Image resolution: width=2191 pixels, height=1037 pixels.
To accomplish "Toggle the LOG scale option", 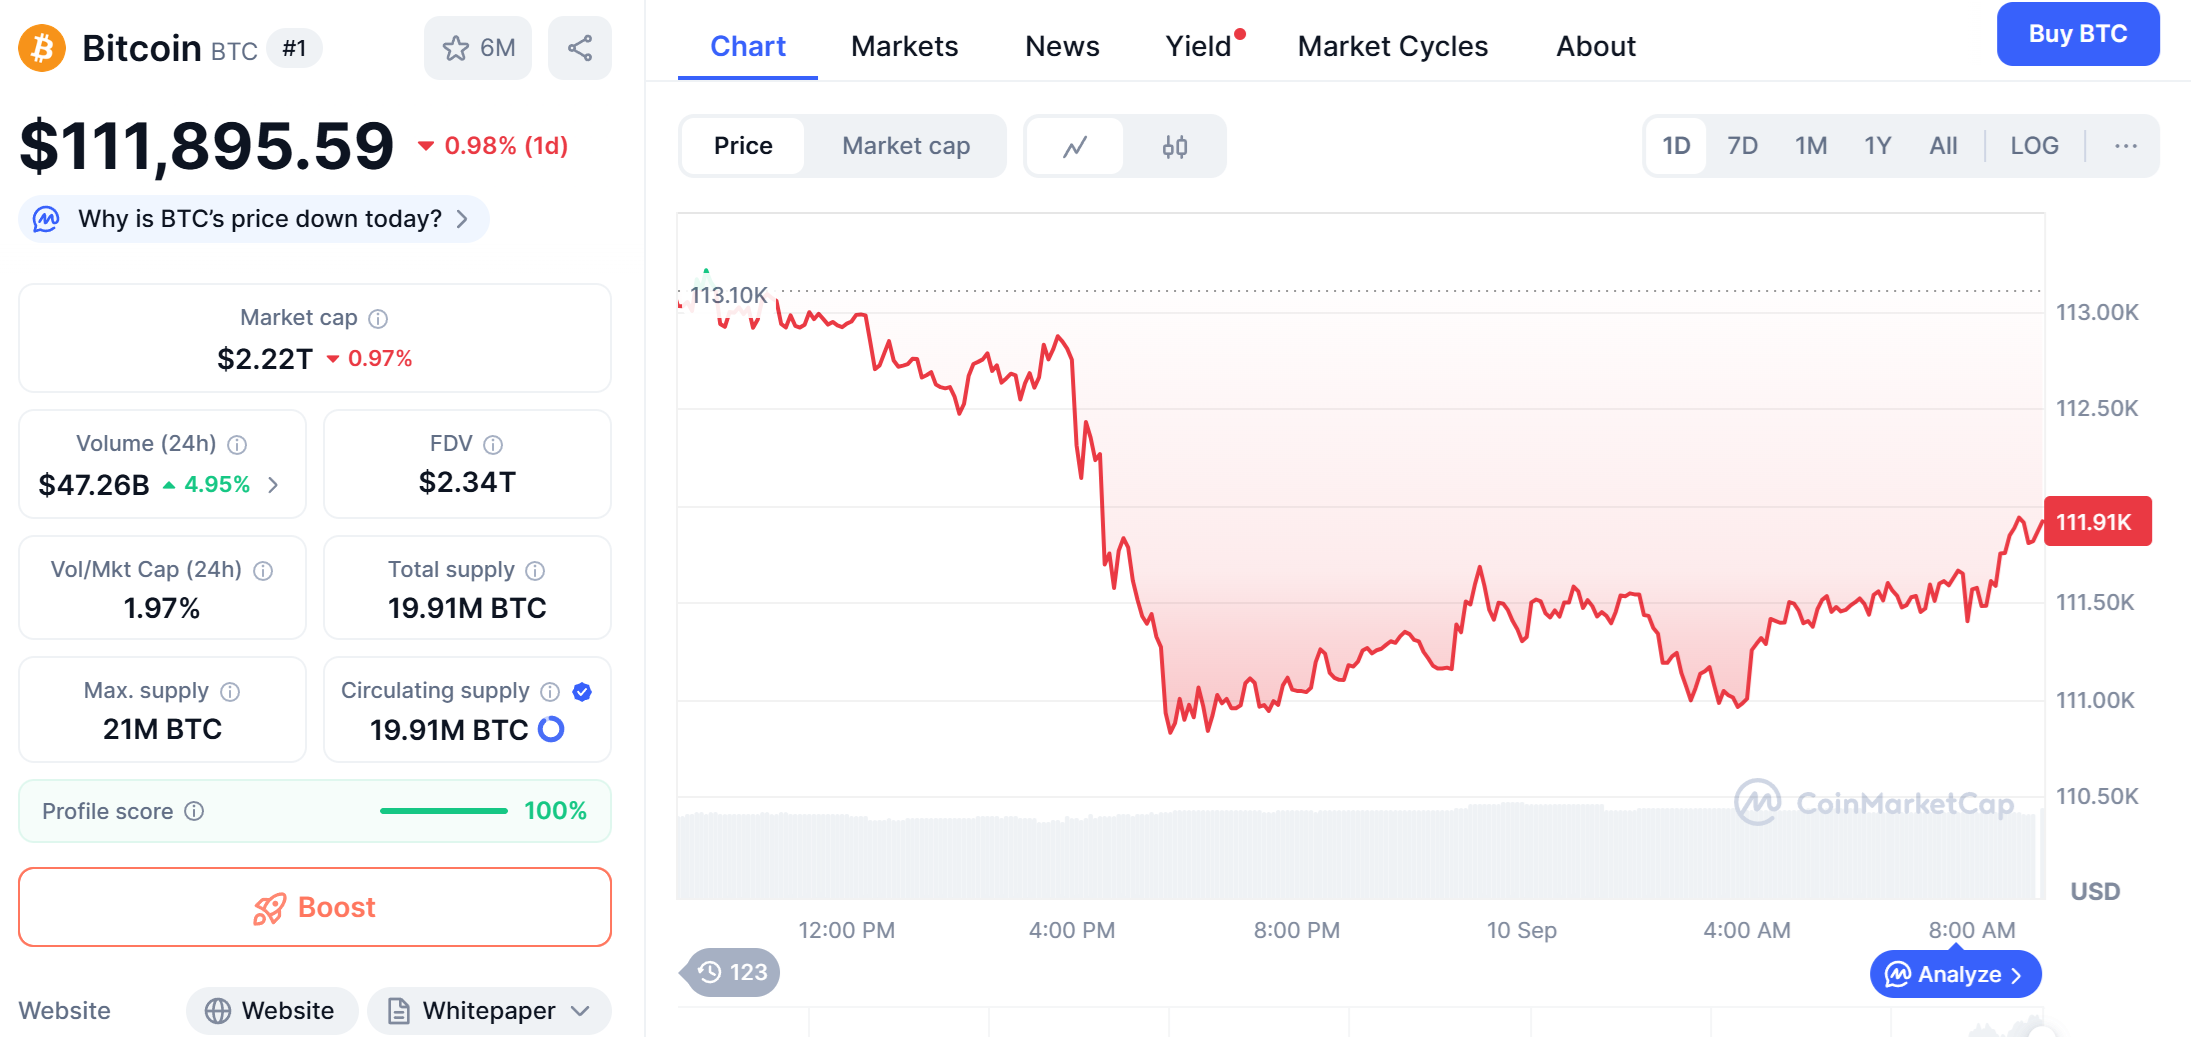I will click(2033, 146).
